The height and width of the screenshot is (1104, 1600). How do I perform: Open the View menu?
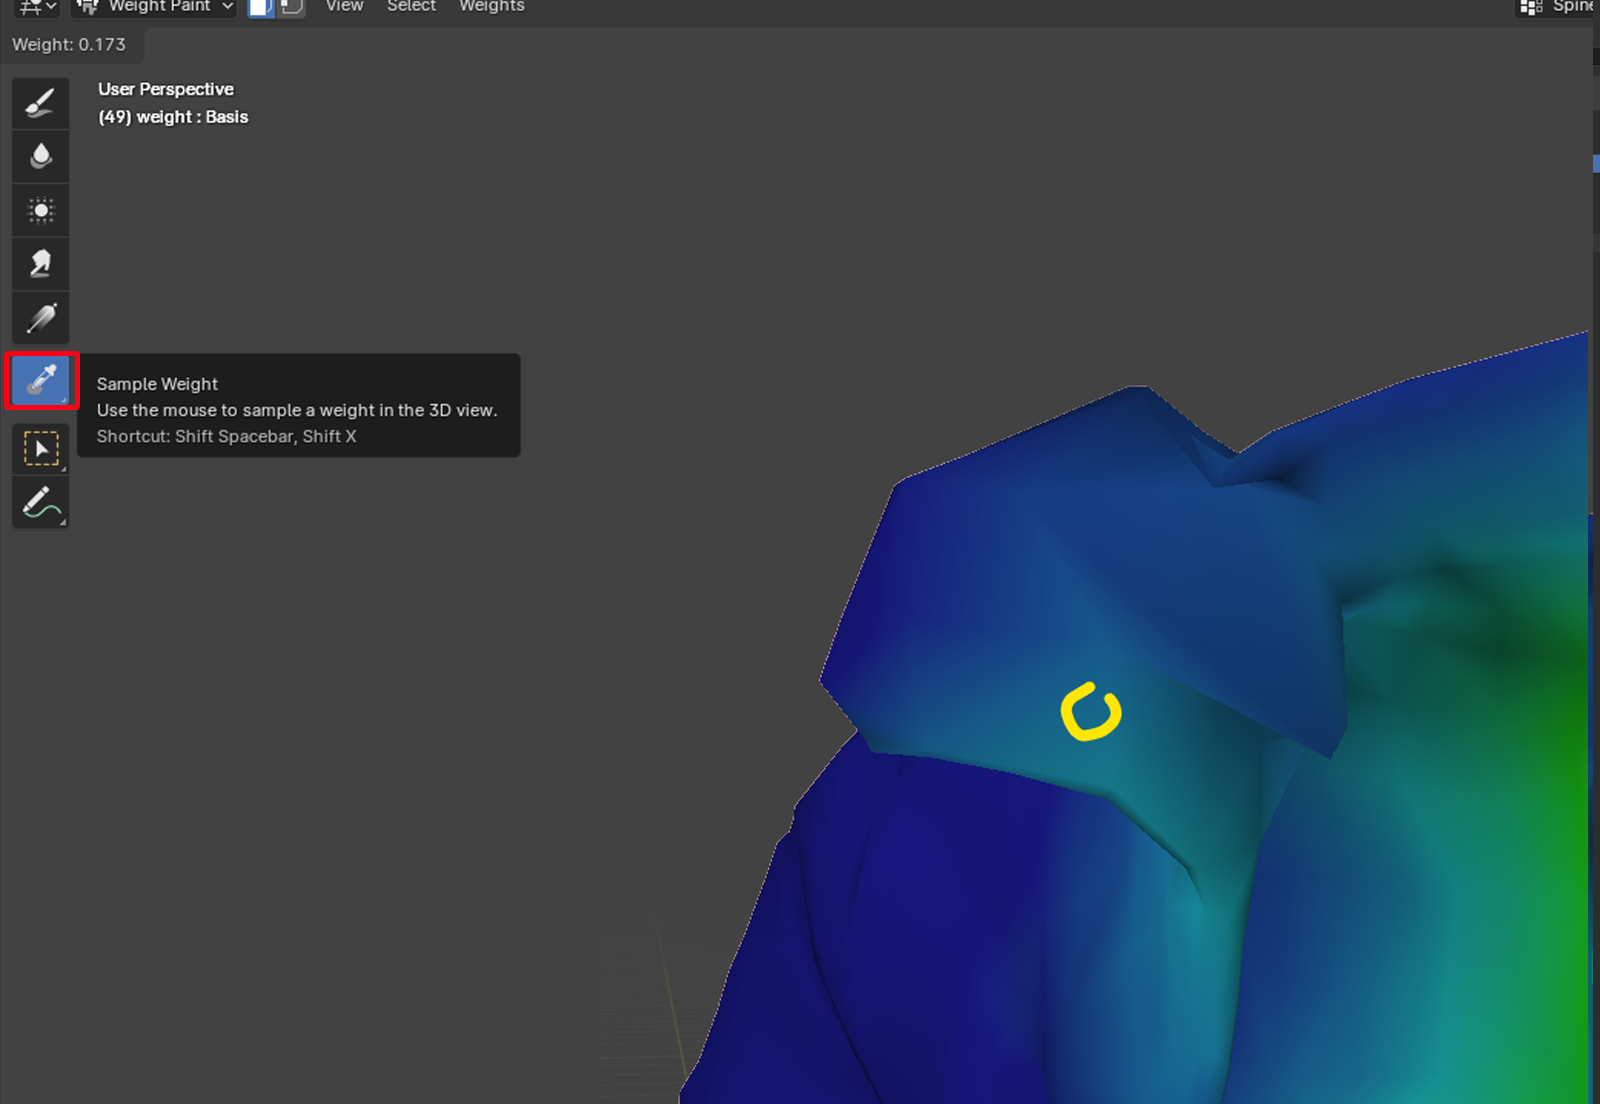click(344, 7)
